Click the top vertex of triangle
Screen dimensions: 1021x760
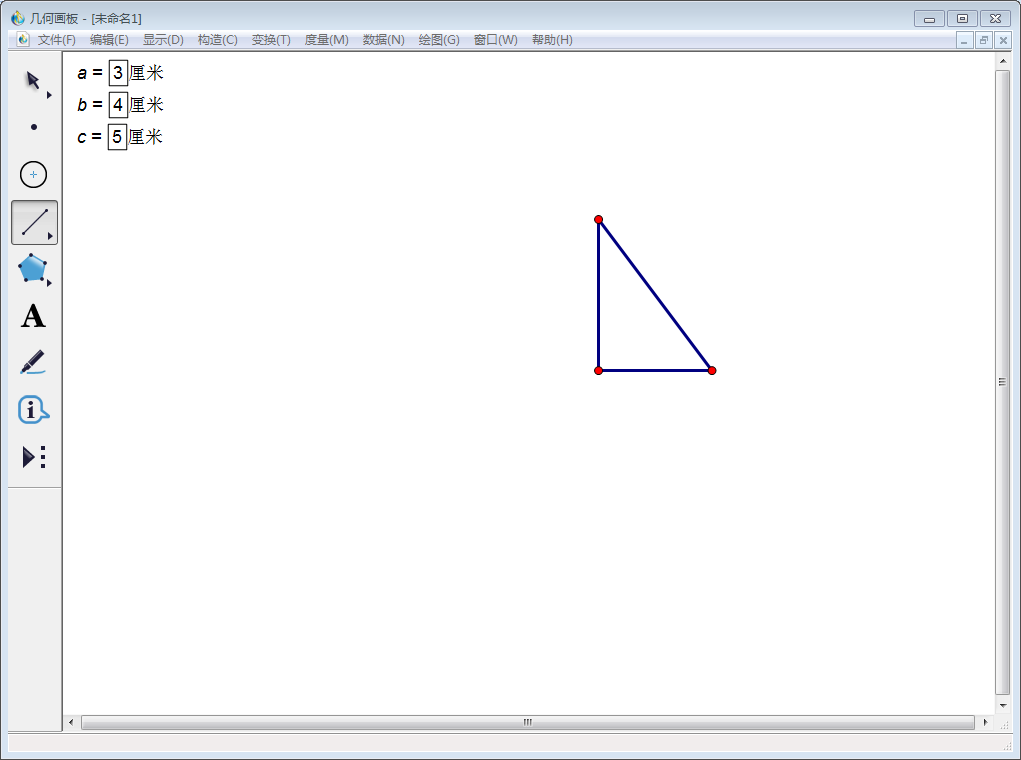coord(598,219)
